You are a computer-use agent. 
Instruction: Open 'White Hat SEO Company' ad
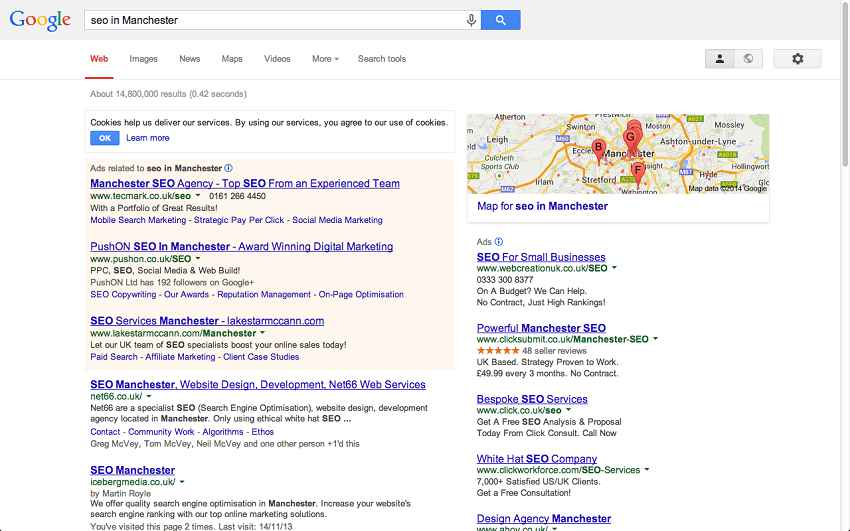[537, 458]
